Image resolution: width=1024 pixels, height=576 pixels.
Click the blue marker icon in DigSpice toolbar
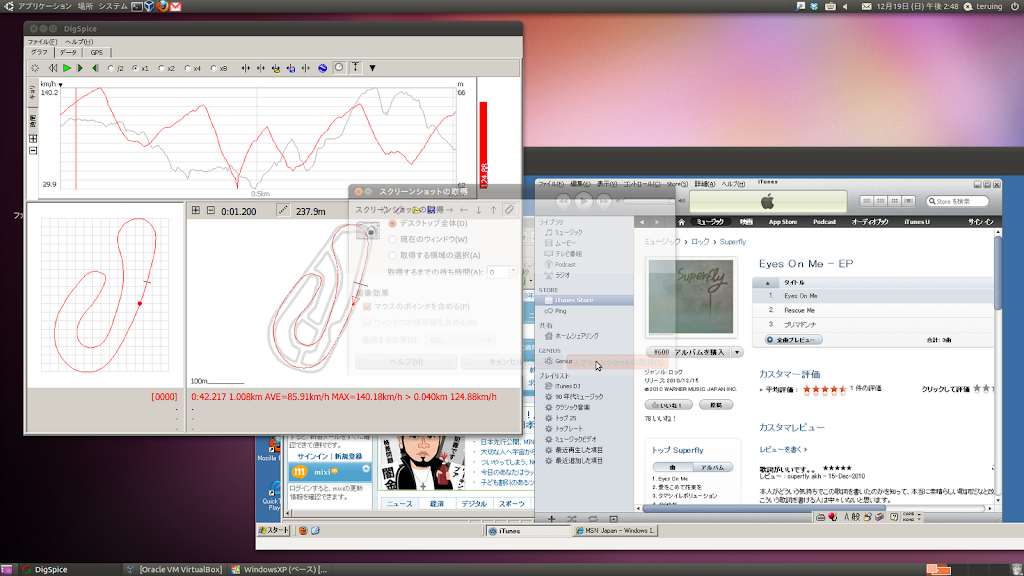pyautogui.click(x=291, y=68)
